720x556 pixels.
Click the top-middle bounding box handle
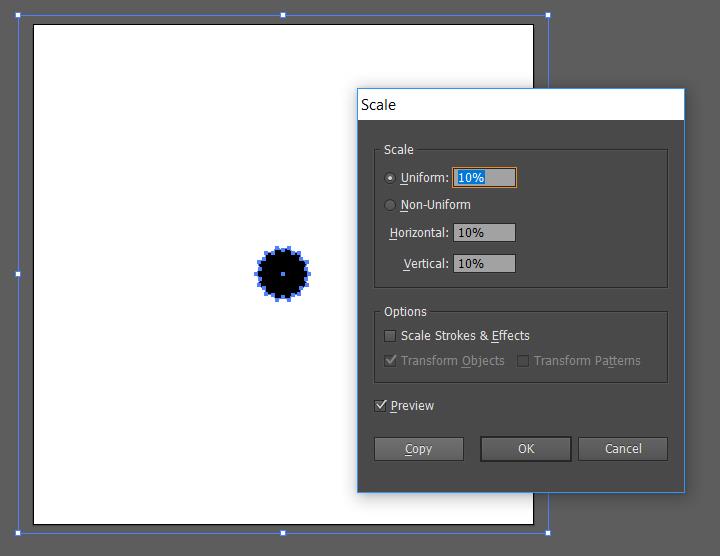283,15
